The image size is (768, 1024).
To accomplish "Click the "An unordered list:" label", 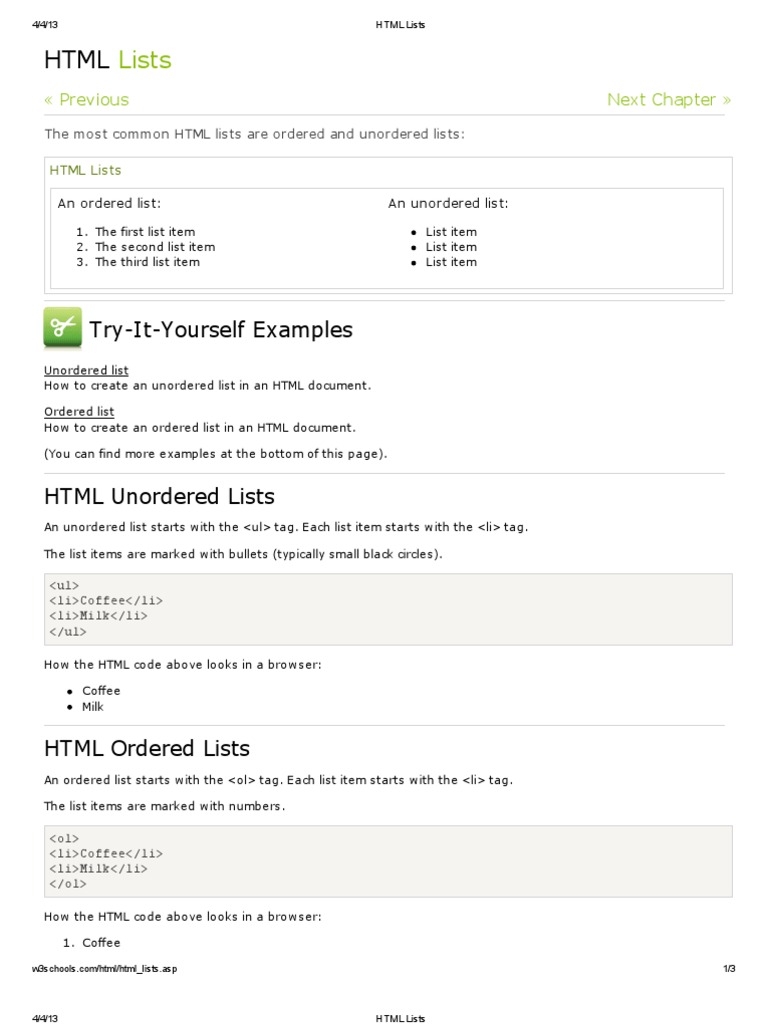I will (448, 203).
